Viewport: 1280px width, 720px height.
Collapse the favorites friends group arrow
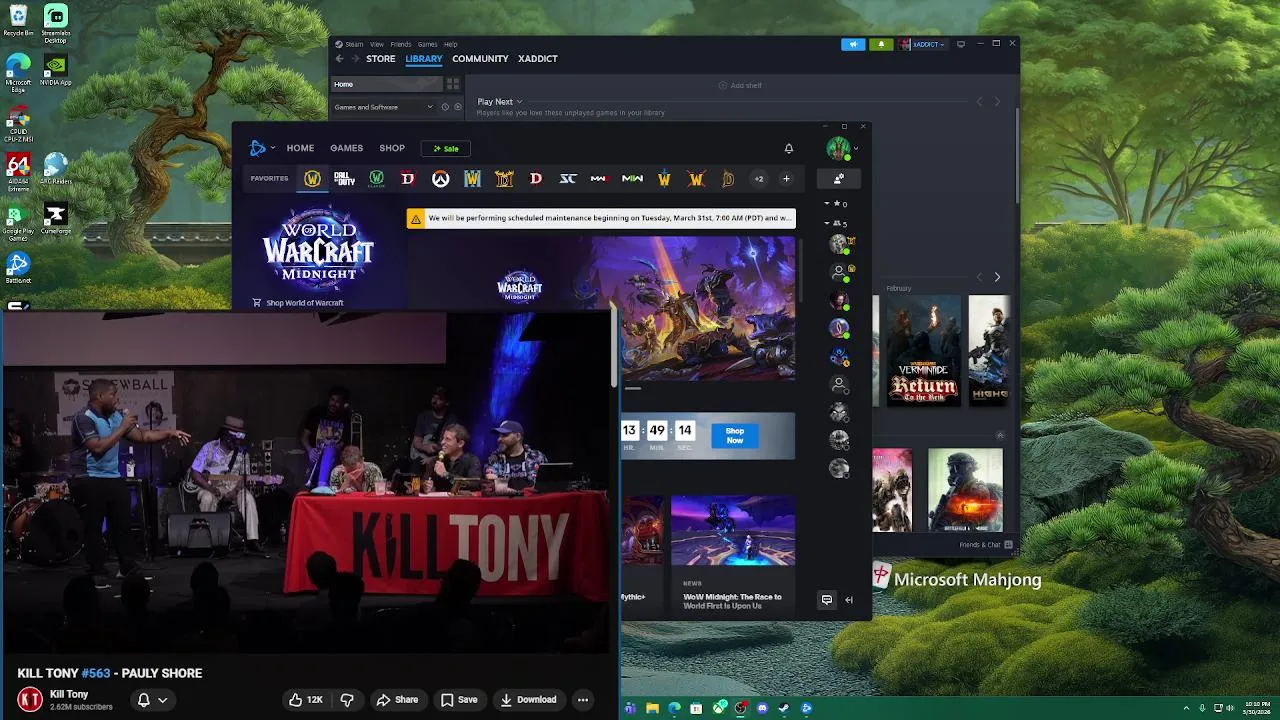tap(826, 204)
